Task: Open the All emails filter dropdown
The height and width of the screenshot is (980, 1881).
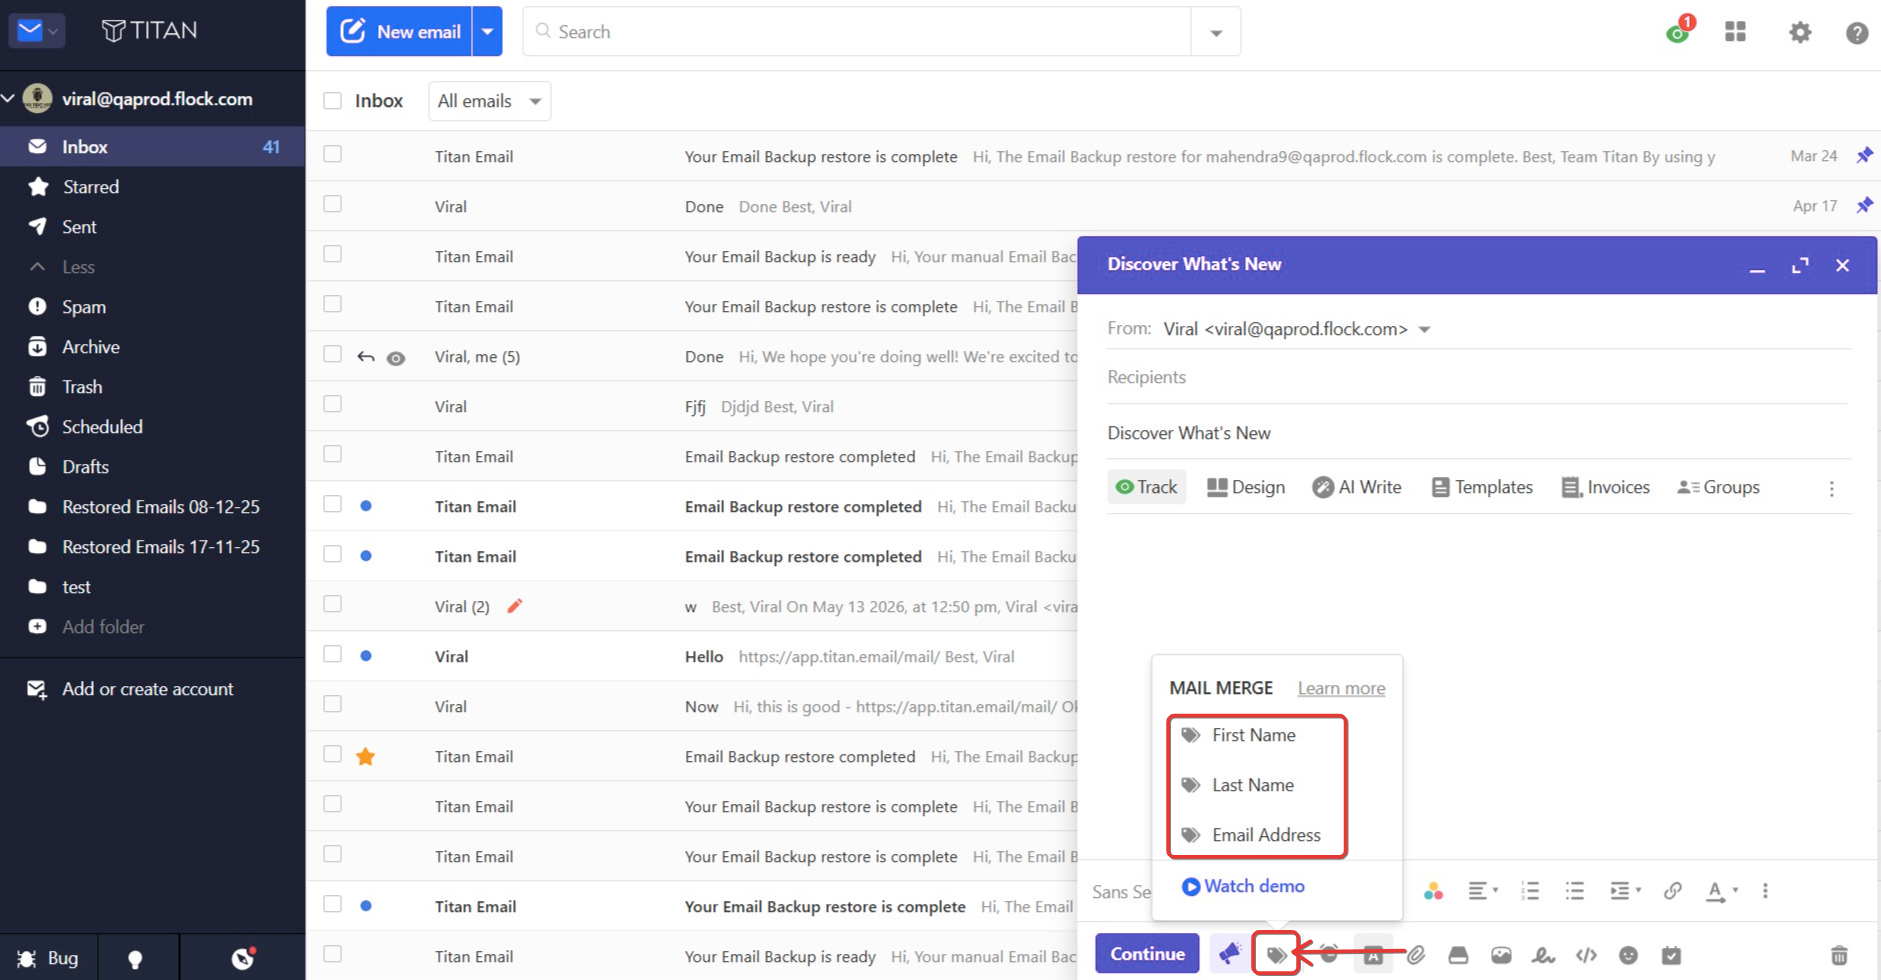Action: [x=489, y=101]
